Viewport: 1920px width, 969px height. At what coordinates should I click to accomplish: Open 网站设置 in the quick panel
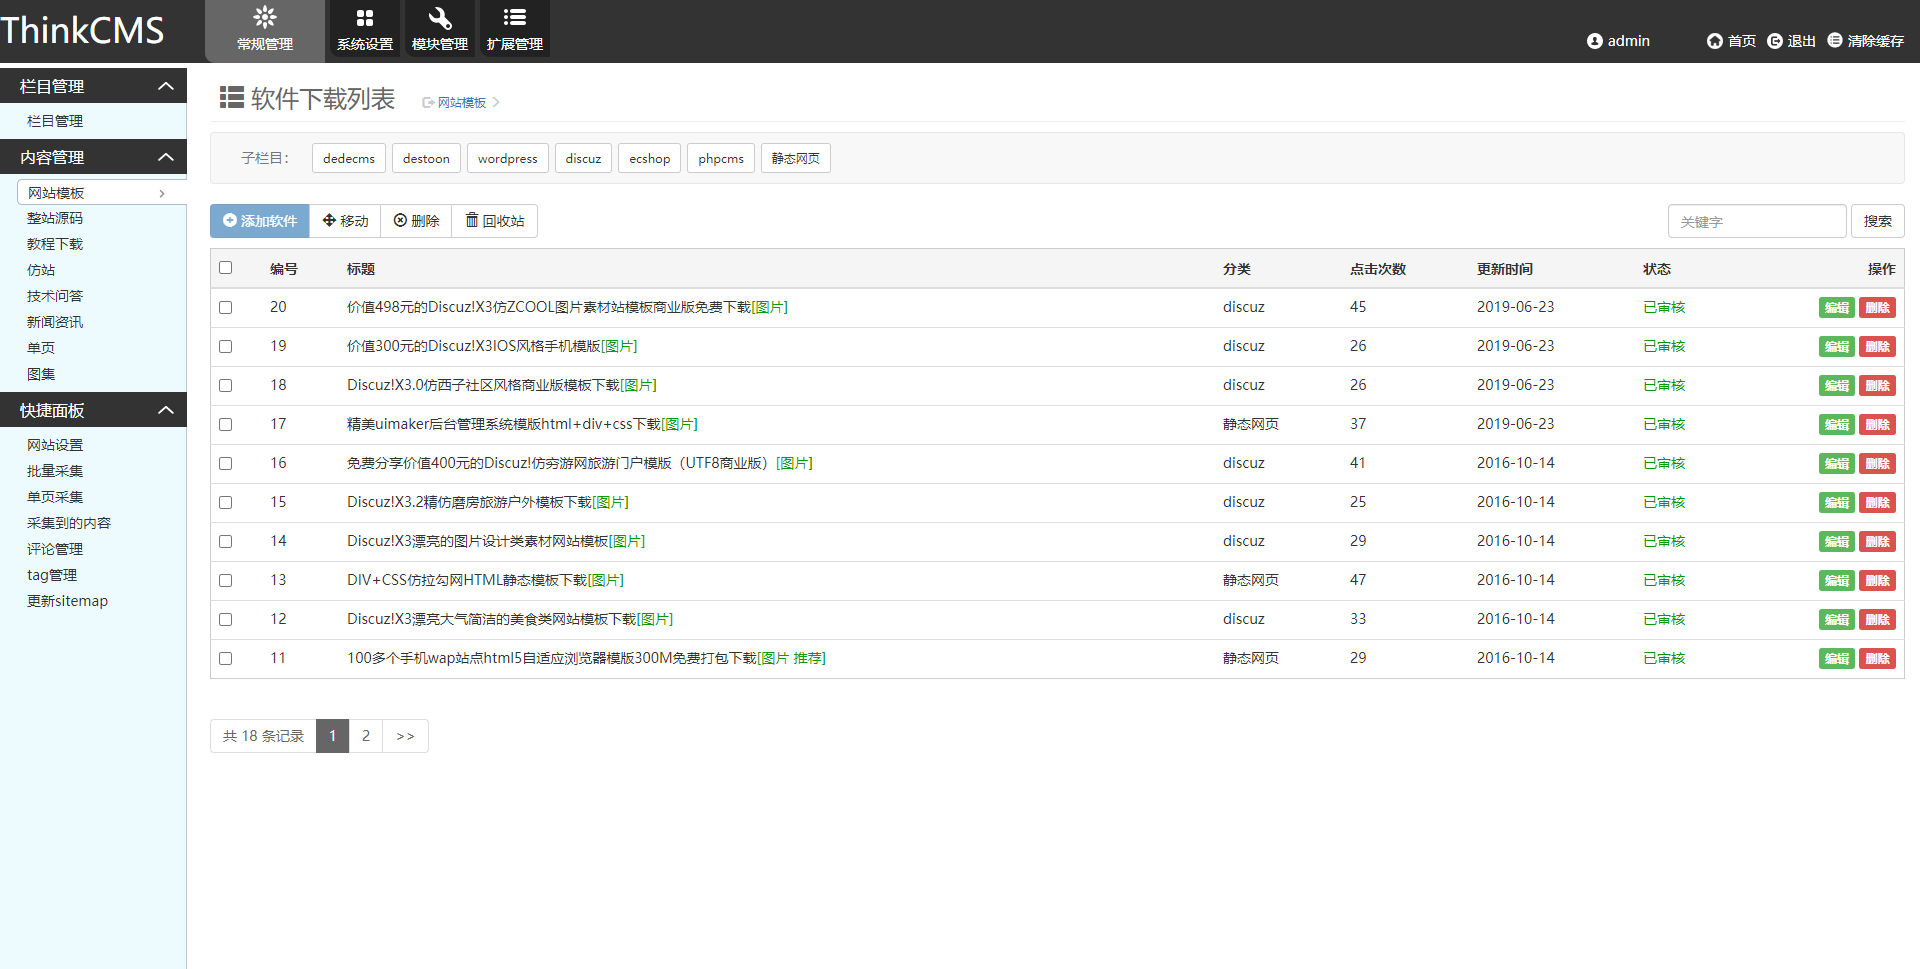point(55,445)
